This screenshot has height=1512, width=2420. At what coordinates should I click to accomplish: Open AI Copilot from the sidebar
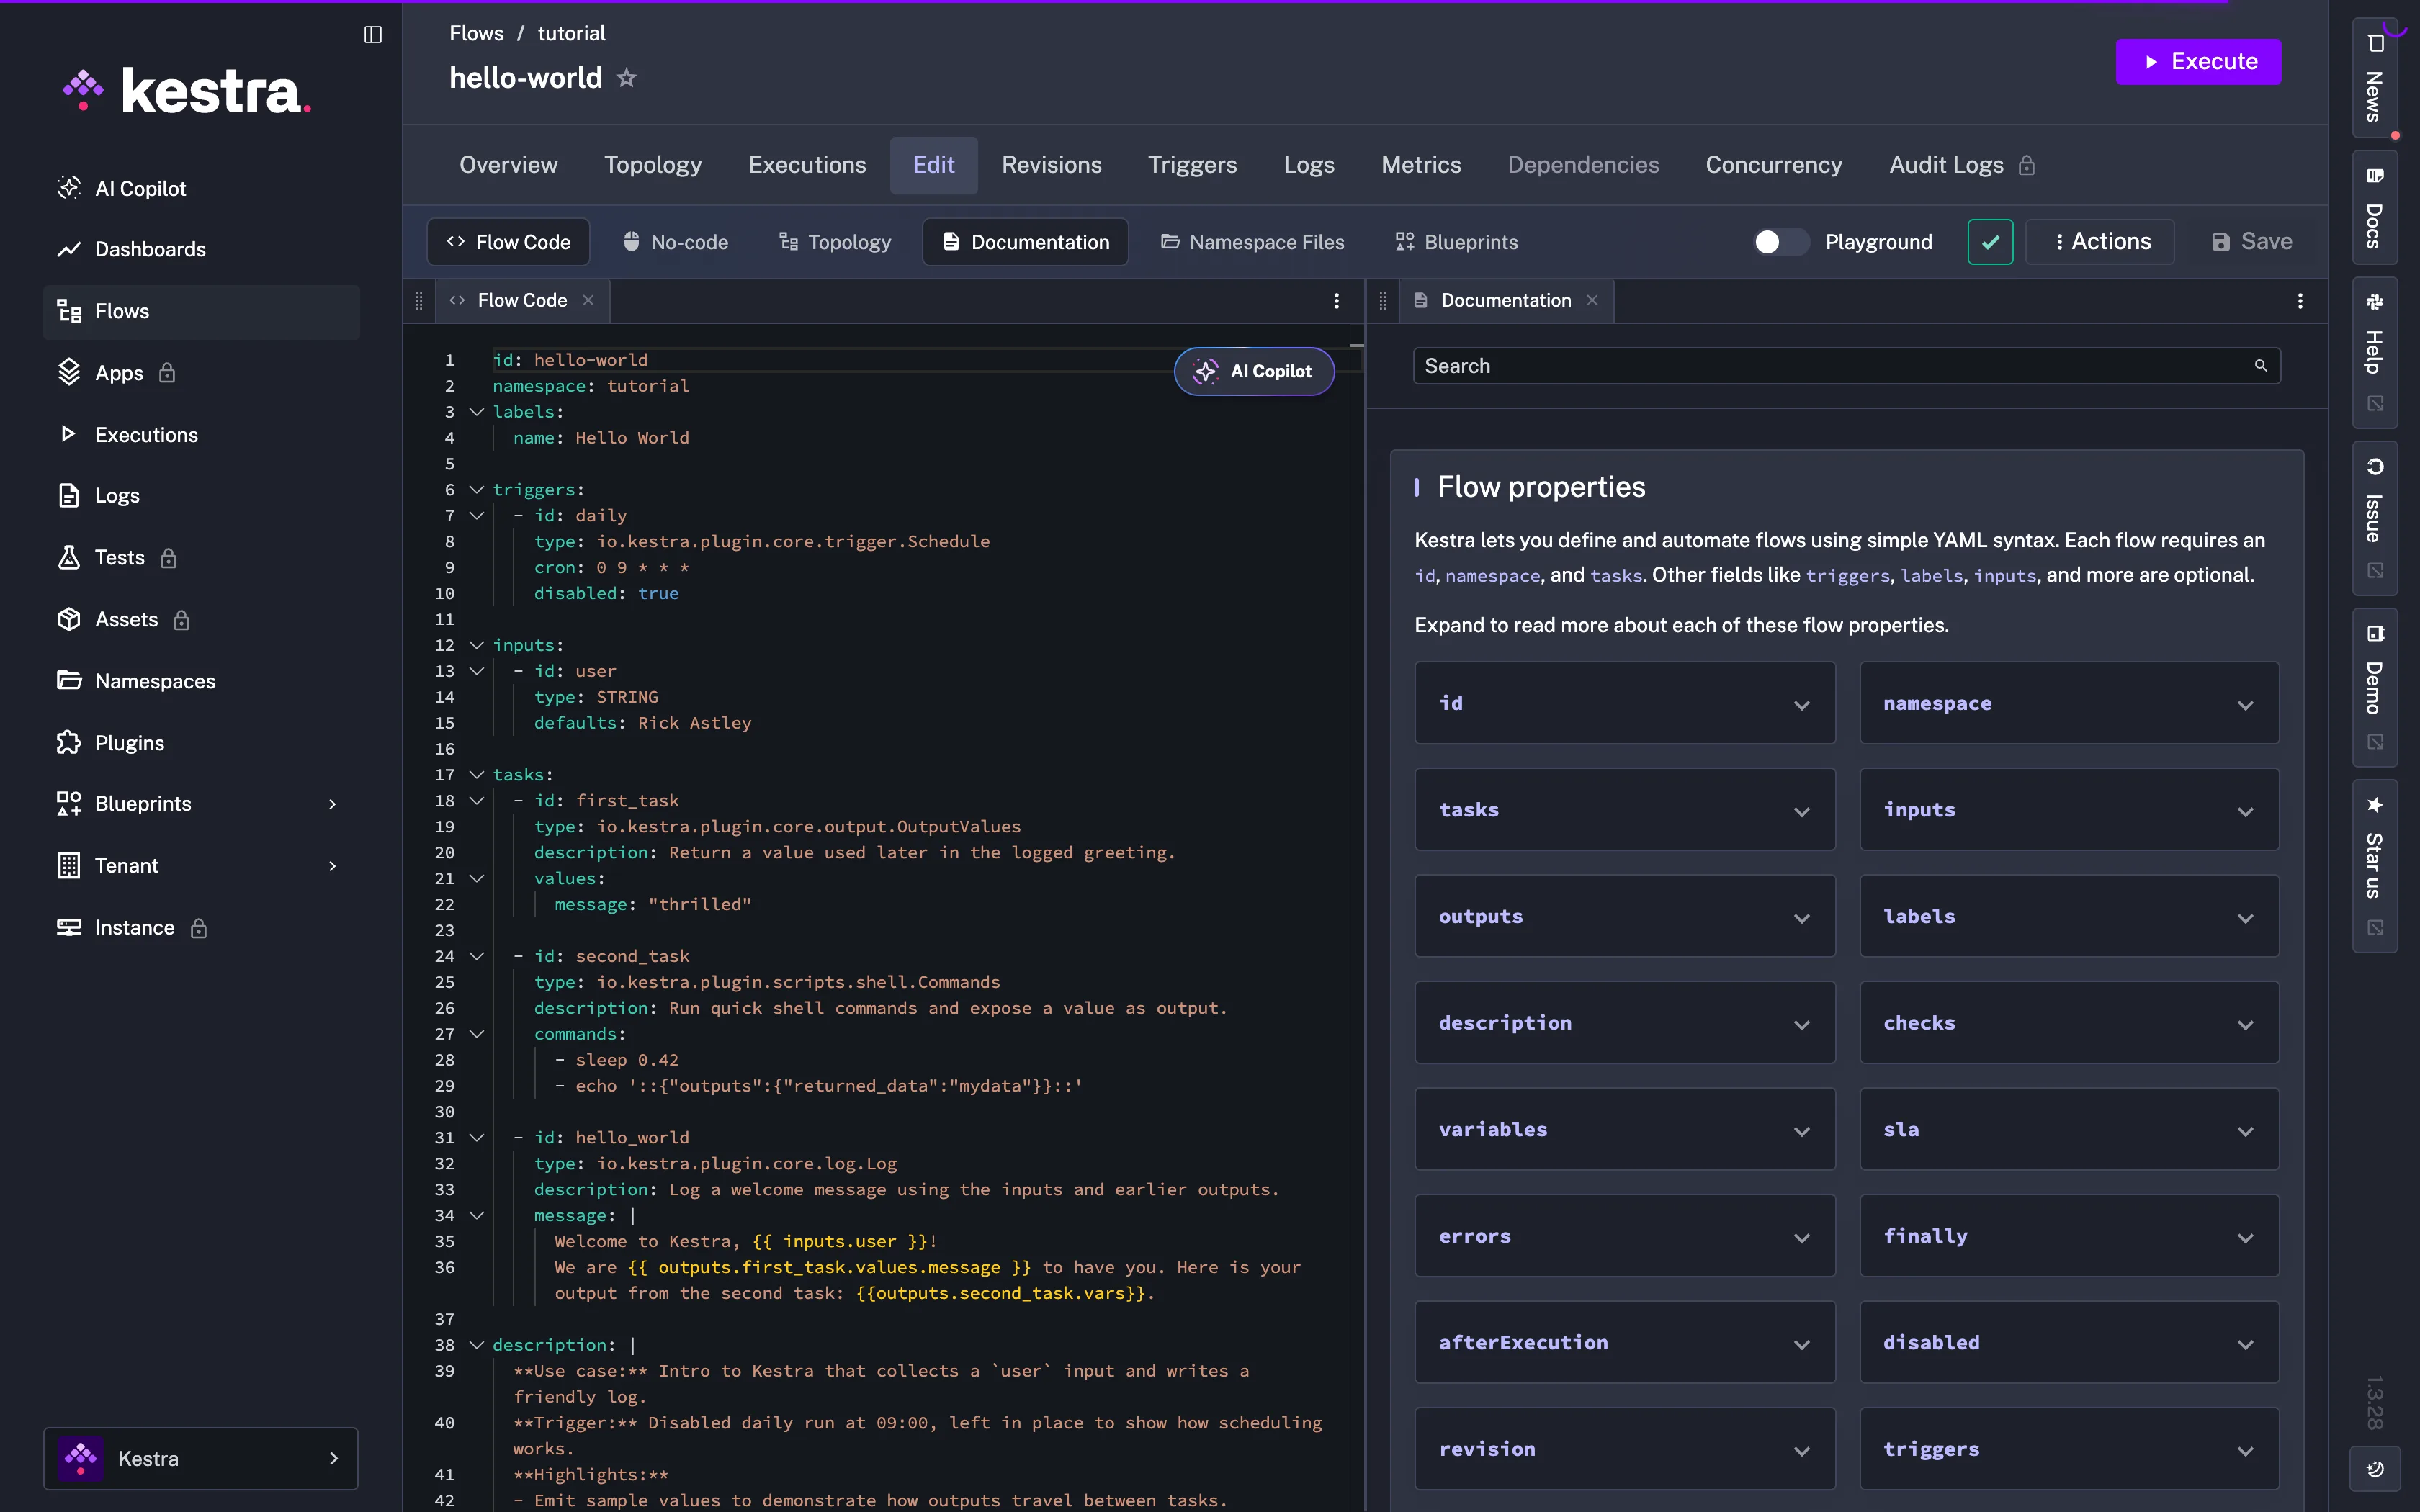201,188
